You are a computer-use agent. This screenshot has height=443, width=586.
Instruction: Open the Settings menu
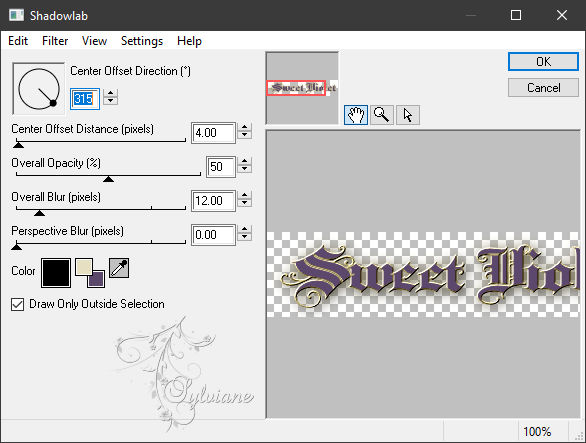(142, 41)
